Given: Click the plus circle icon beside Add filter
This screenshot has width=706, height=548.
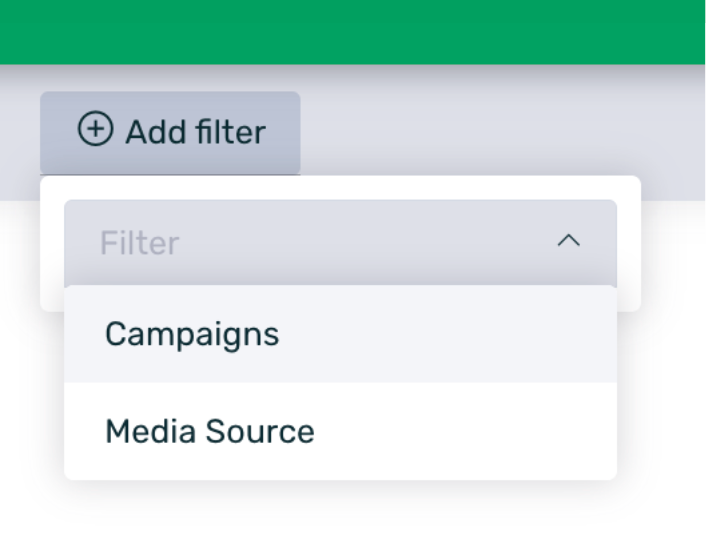Looking at the screenshot, I should click(95, 130).
